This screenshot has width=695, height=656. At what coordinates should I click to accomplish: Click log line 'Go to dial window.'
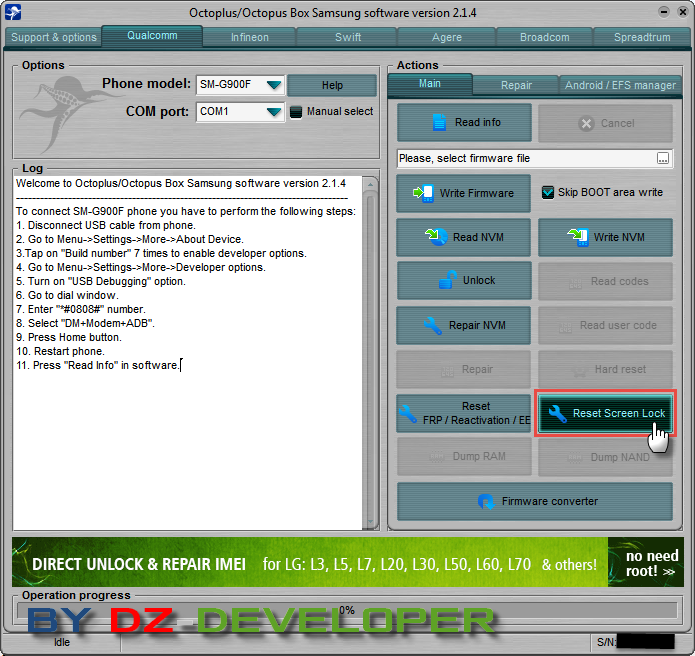pos(67,296)
